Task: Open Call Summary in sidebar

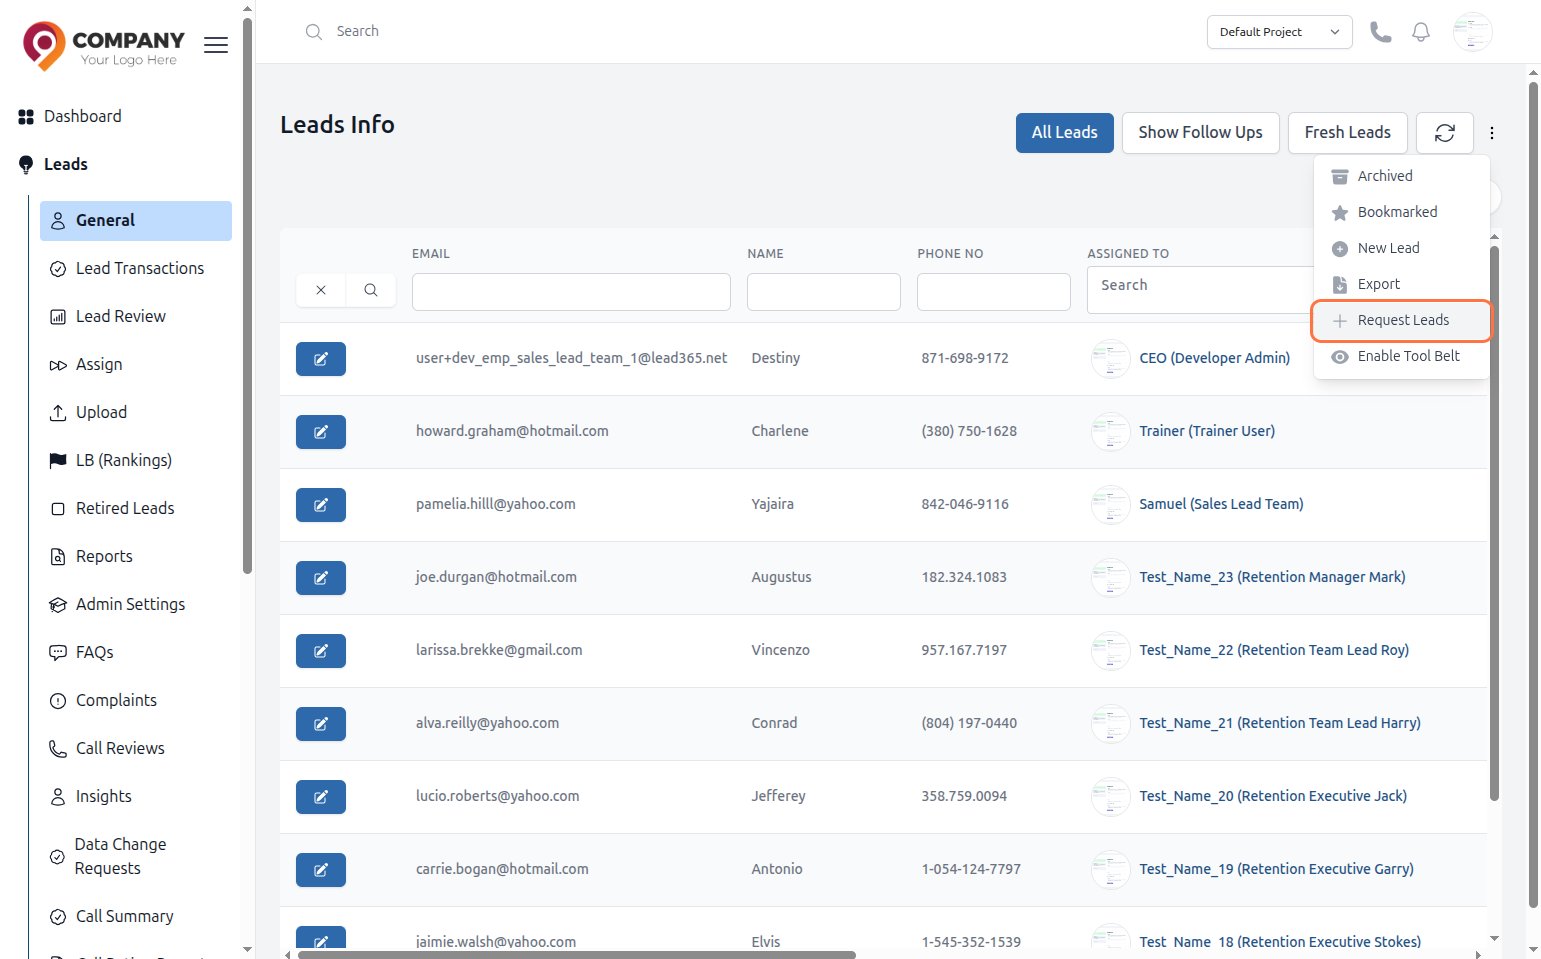Action: click(x=136, y=916)
